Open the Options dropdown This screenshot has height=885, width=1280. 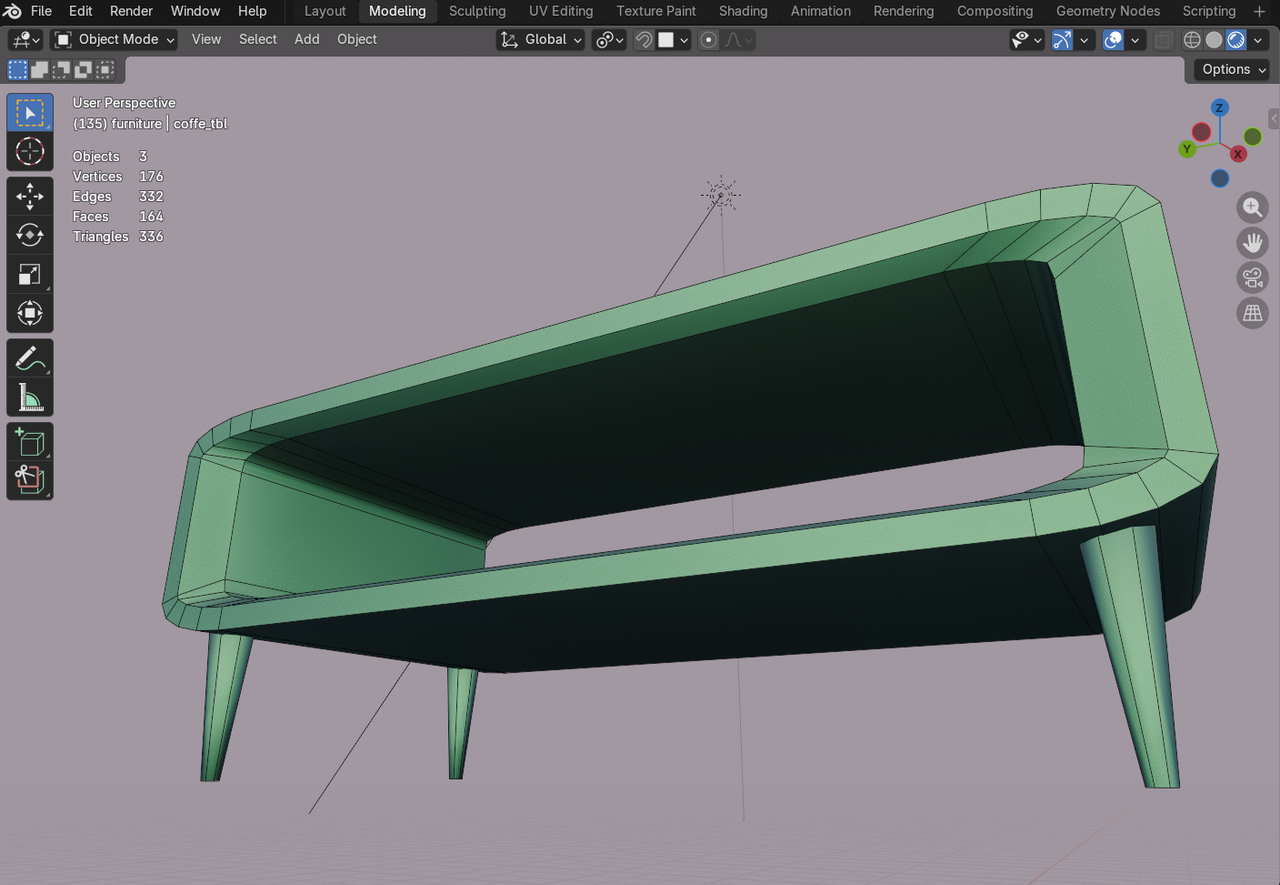tap(1231, 69)
